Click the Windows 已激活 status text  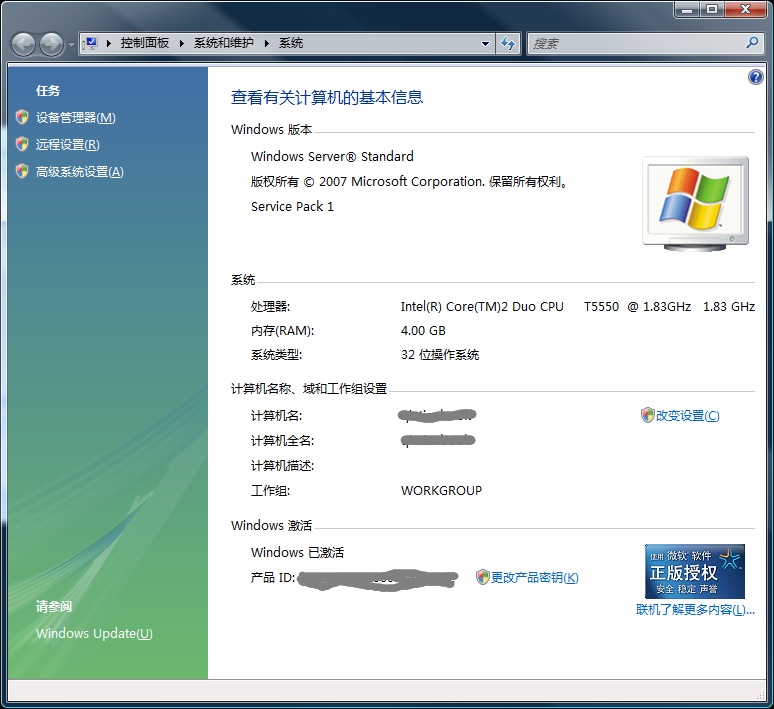[297, 552]
